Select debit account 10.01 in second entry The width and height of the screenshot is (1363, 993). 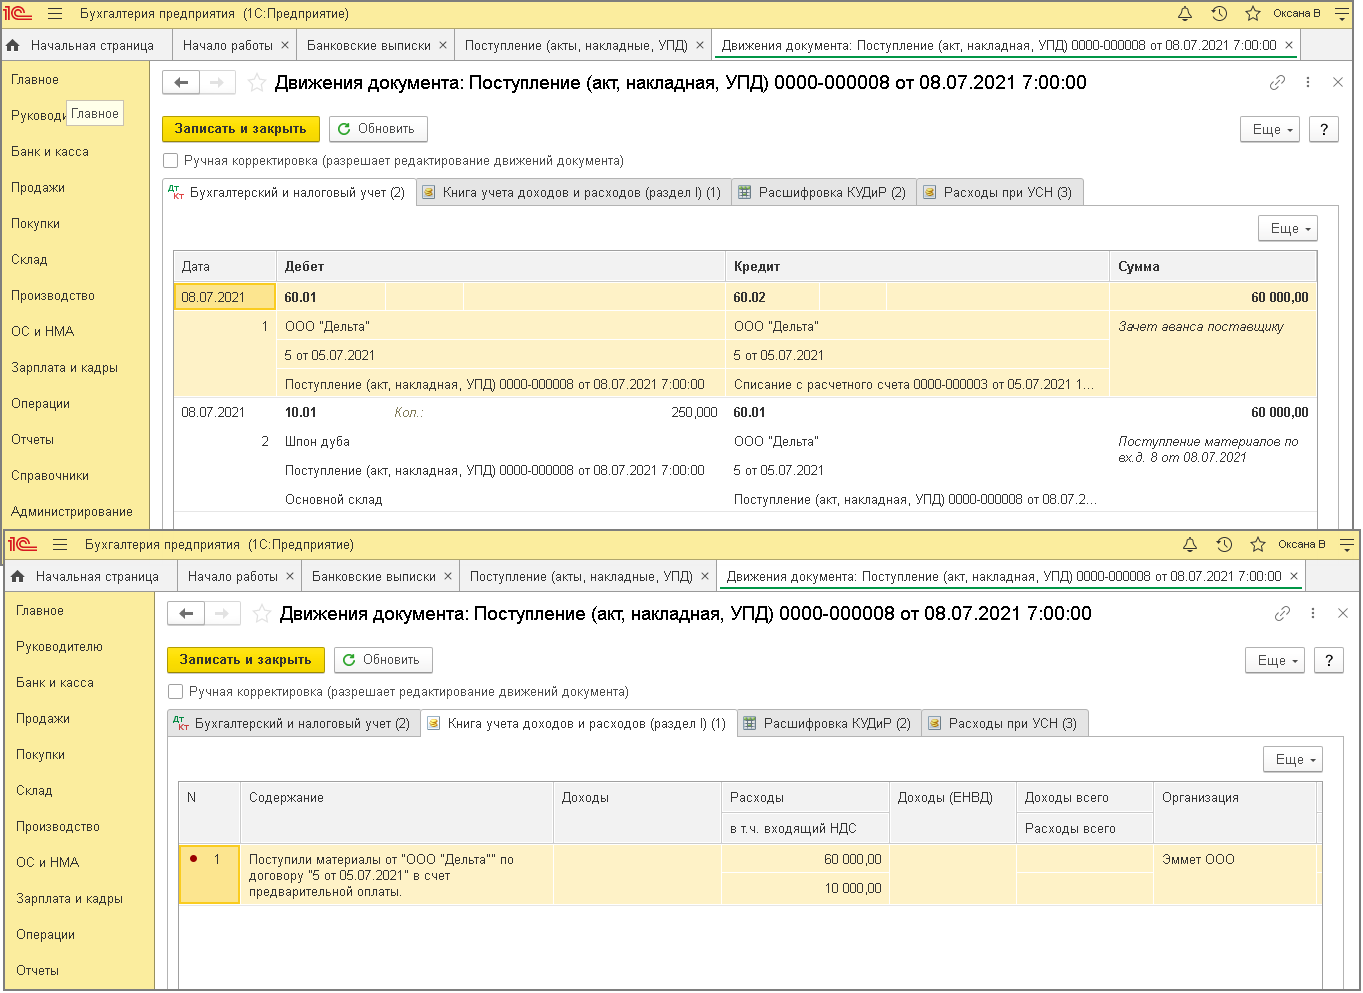[x=300, y=412]
